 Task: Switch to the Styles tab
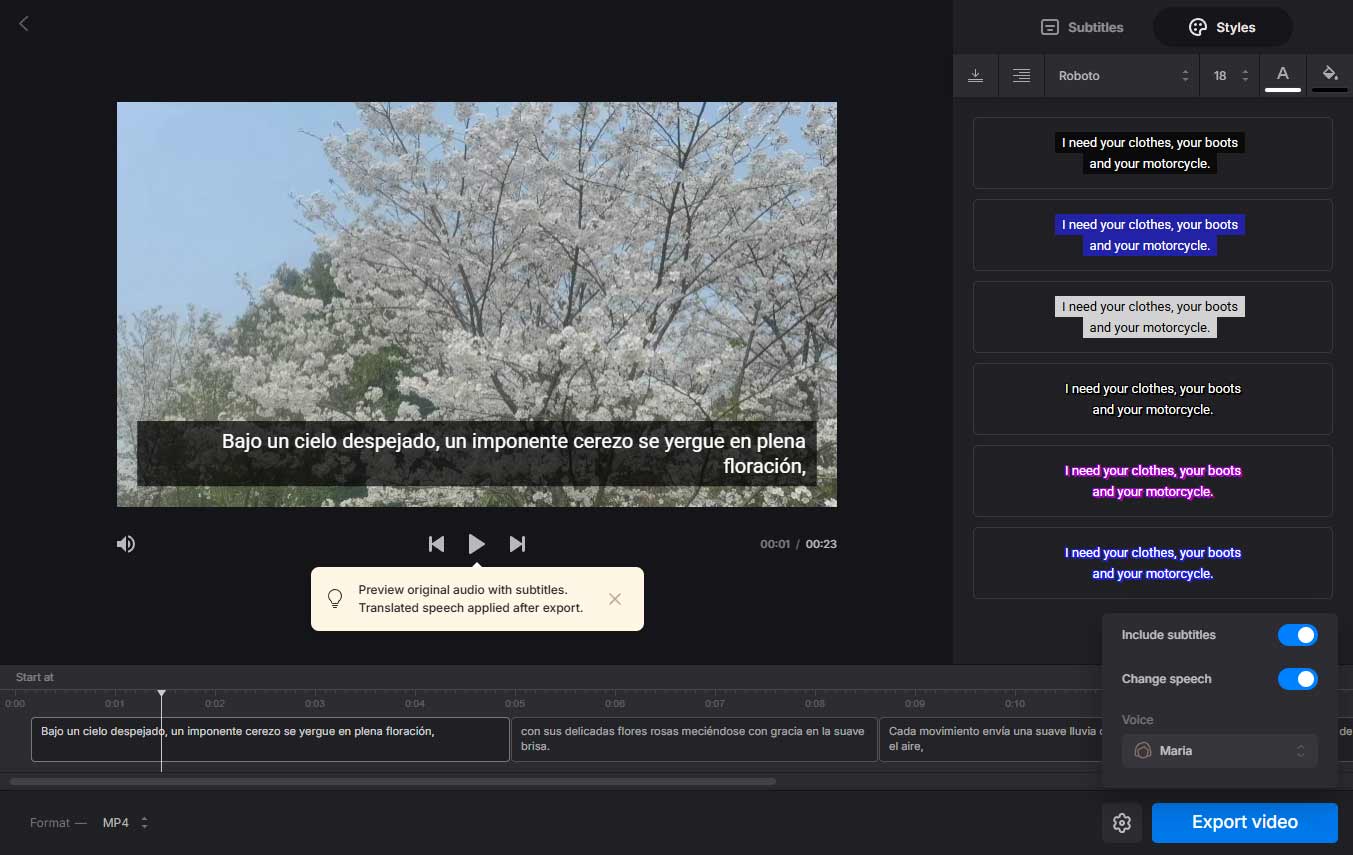1221,27
